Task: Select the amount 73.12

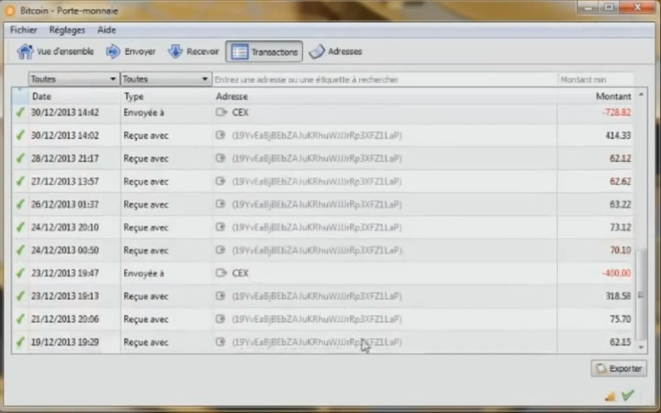Action: click(620, 227)
